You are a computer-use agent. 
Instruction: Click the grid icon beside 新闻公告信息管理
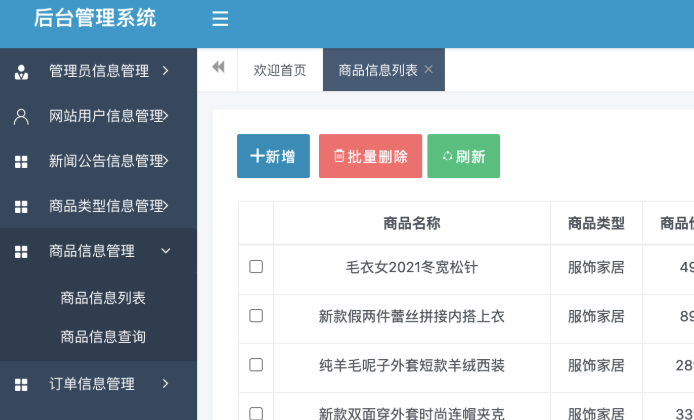coord(21,161)
